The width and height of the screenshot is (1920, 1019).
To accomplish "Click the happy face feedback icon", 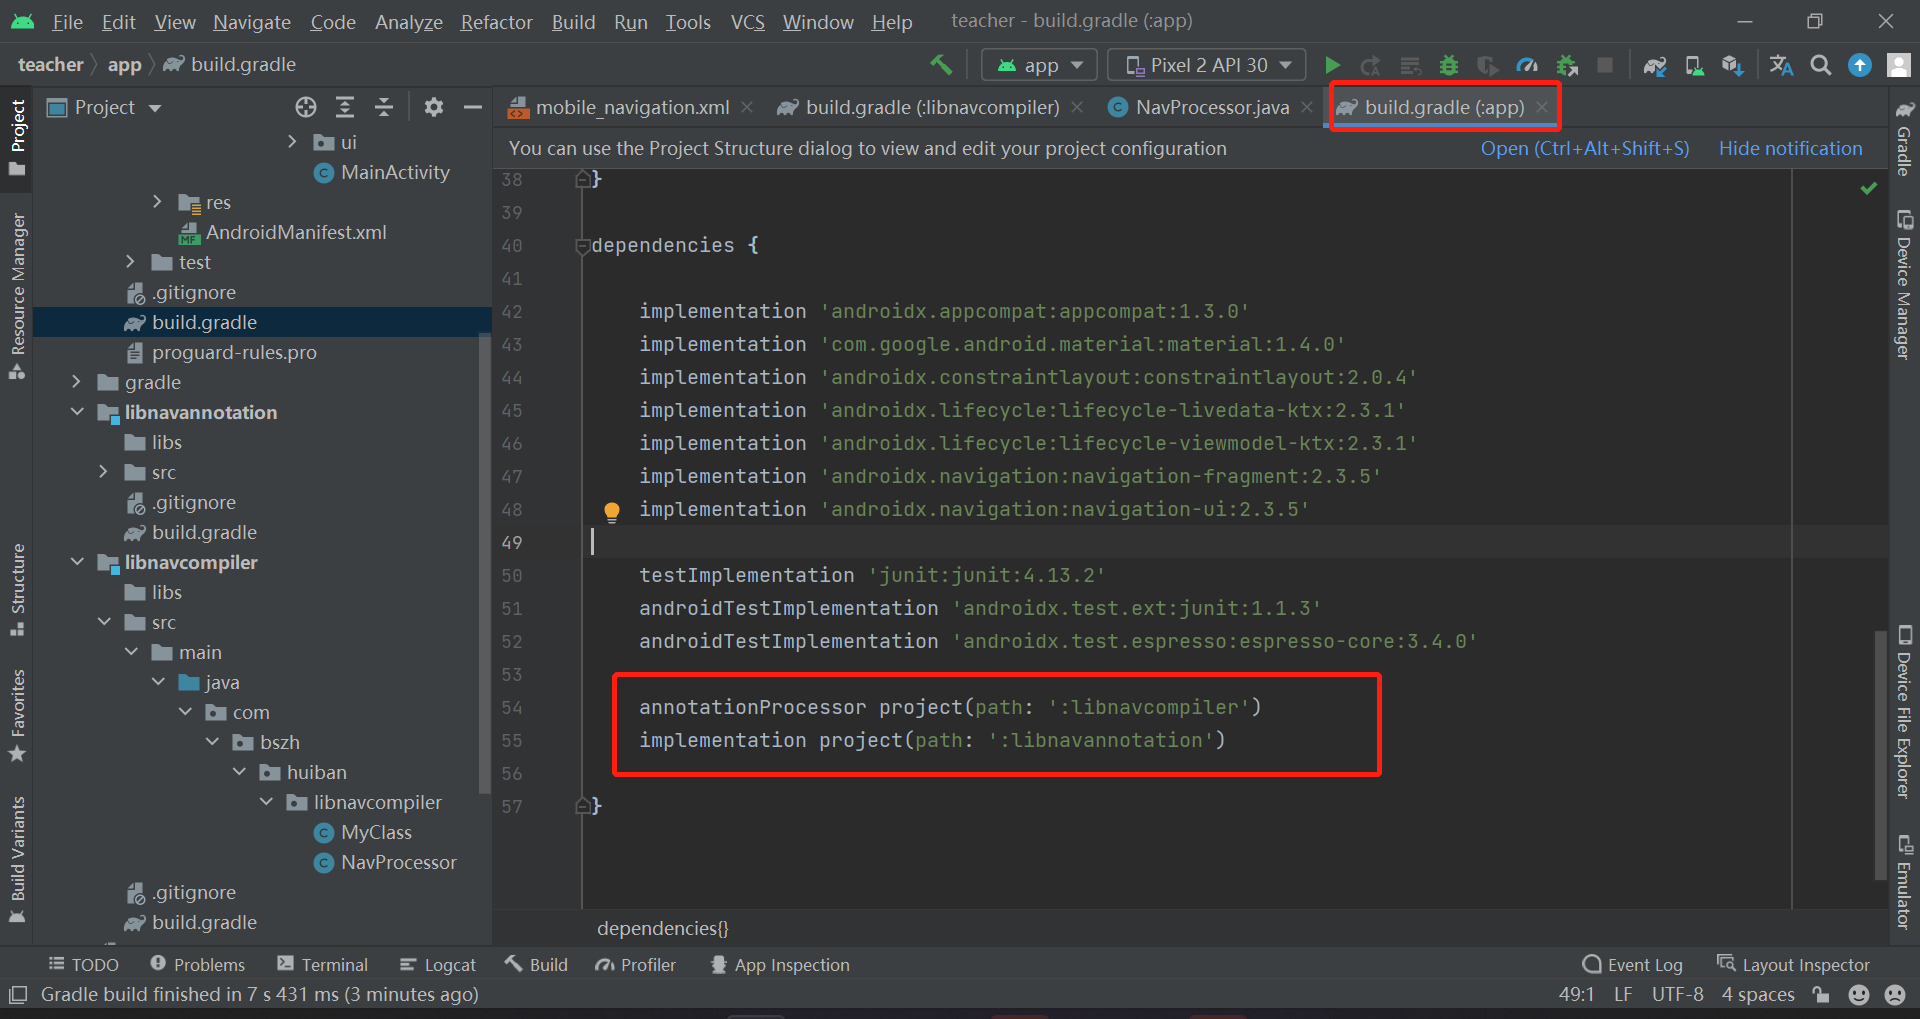I will (x=1859, y=994).
